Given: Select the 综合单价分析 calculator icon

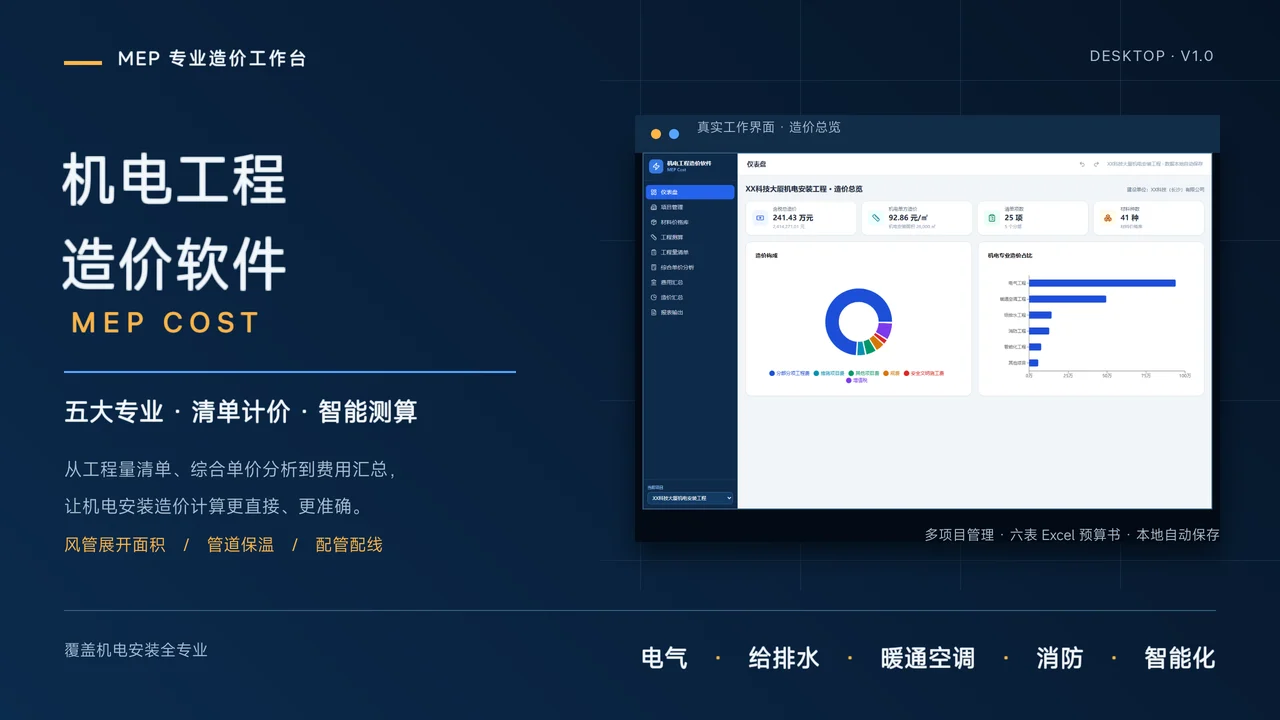Looking at the screenshot, I should [x=654, y=267].
